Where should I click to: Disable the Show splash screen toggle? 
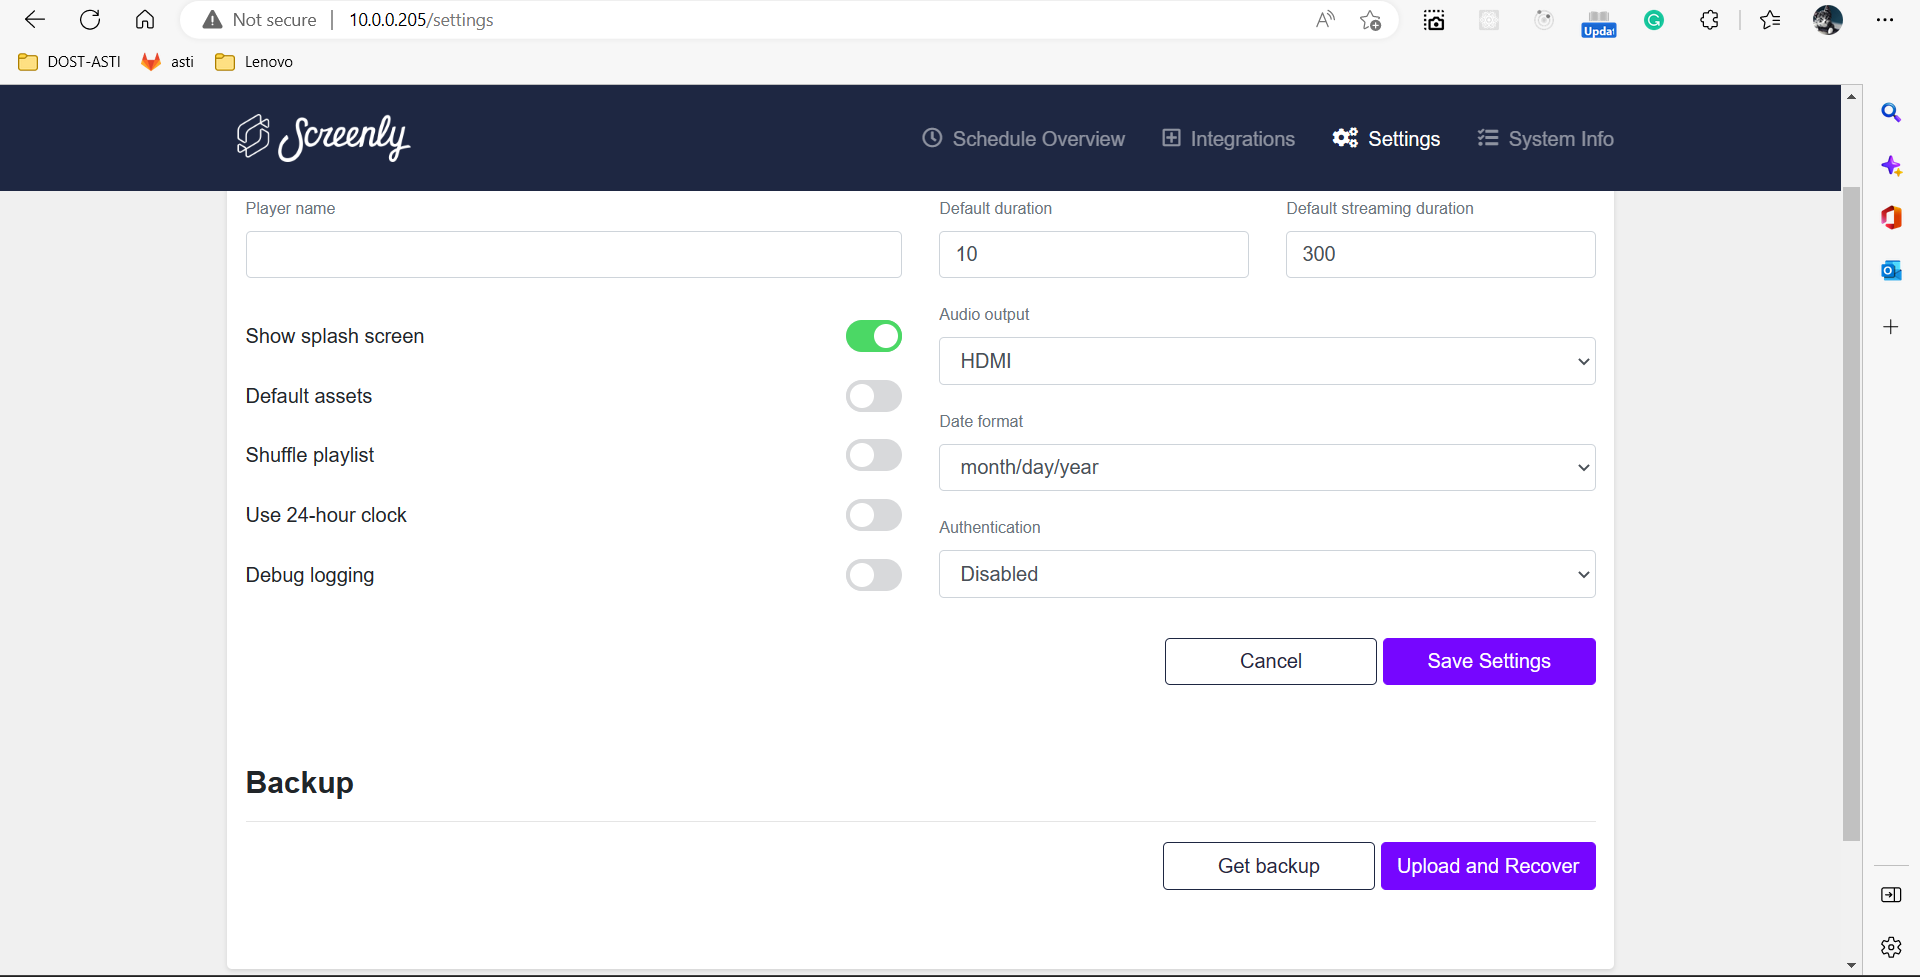[x=873, y=336]
